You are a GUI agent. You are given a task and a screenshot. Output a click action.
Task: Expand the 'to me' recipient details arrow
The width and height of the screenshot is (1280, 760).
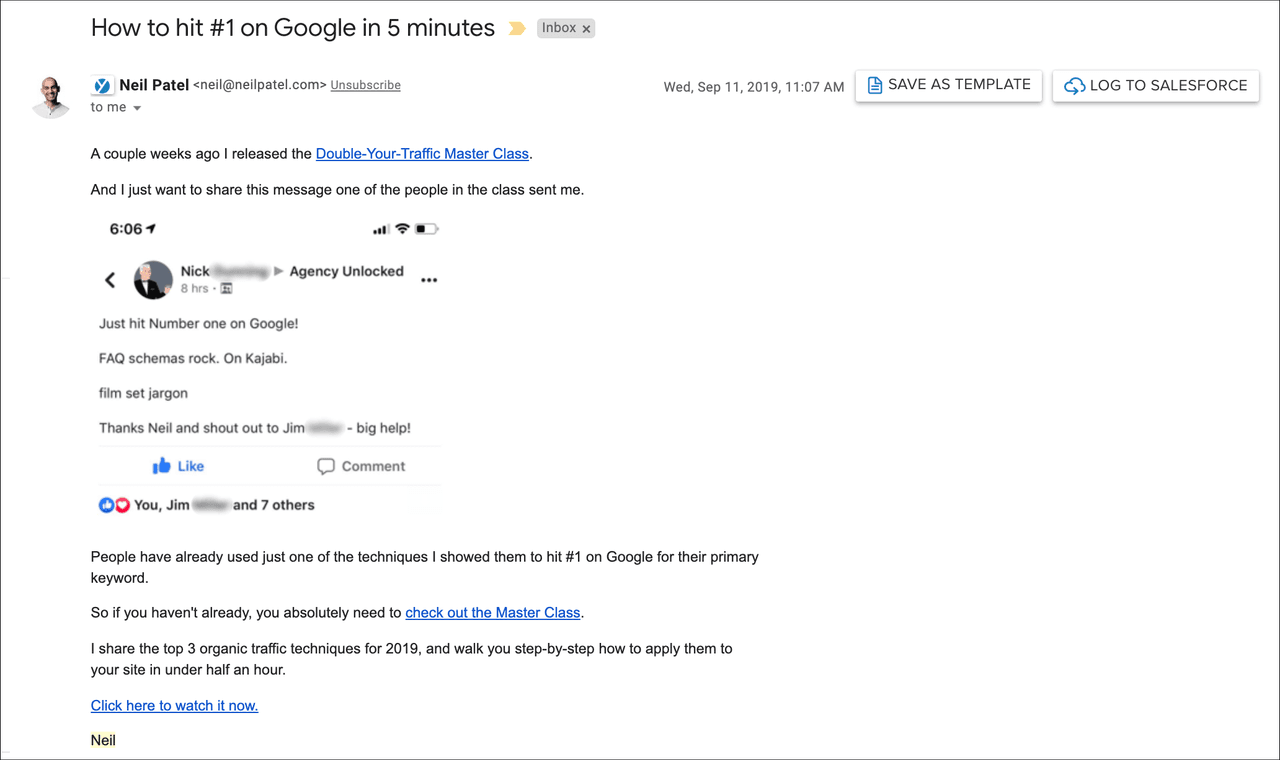[137, 108]
